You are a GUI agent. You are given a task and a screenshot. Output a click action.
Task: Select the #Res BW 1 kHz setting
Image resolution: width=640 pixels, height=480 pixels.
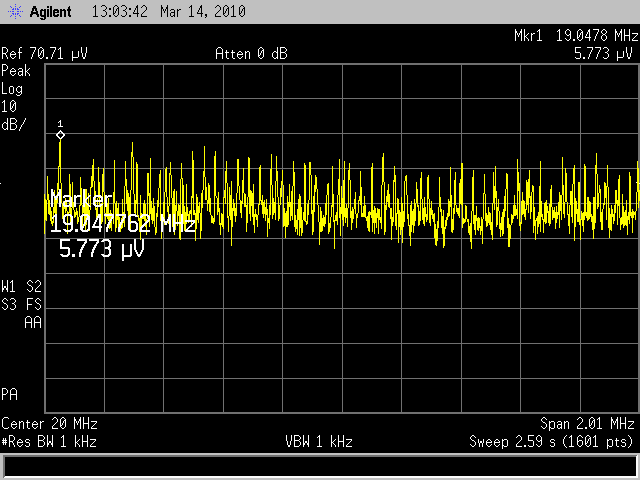pos(50,441)
